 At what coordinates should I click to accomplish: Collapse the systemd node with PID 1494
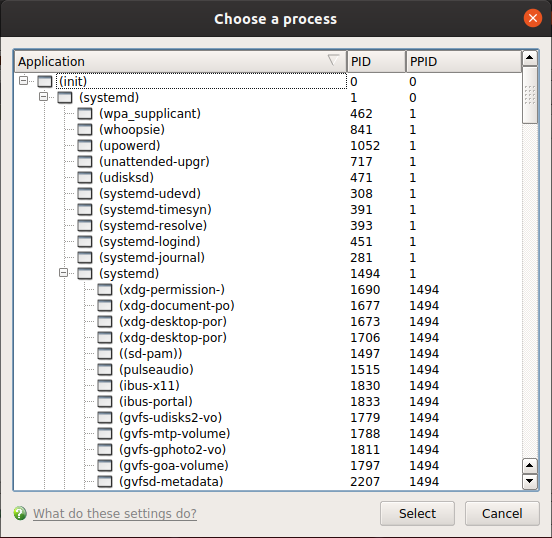pos(63,273)
